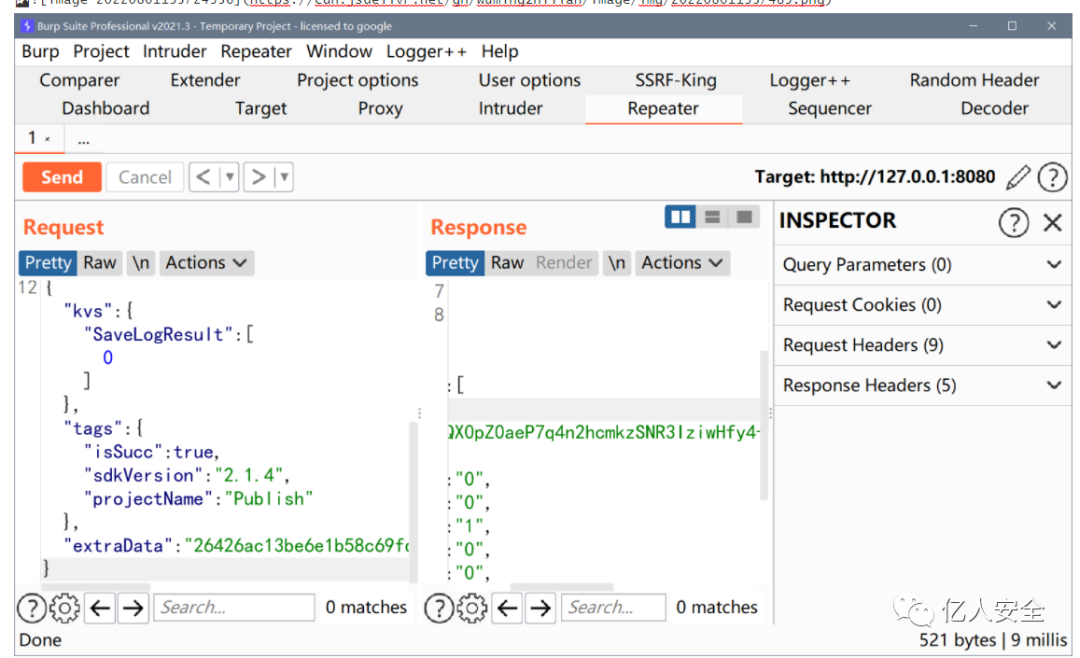
Task: Open the Repeater menu
Action: click(256, 52)
